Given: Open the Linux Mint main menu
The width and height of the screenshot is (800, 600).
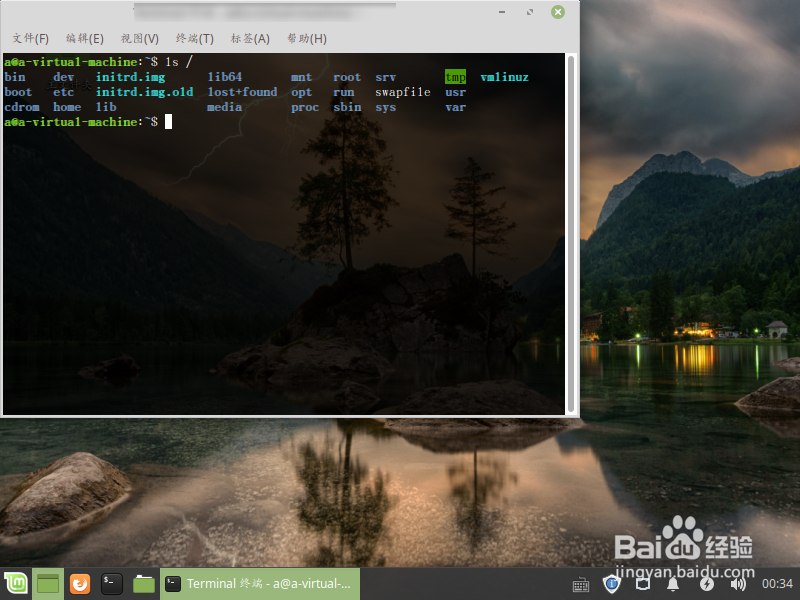Looking at the screenshot, I should [15, 584].
